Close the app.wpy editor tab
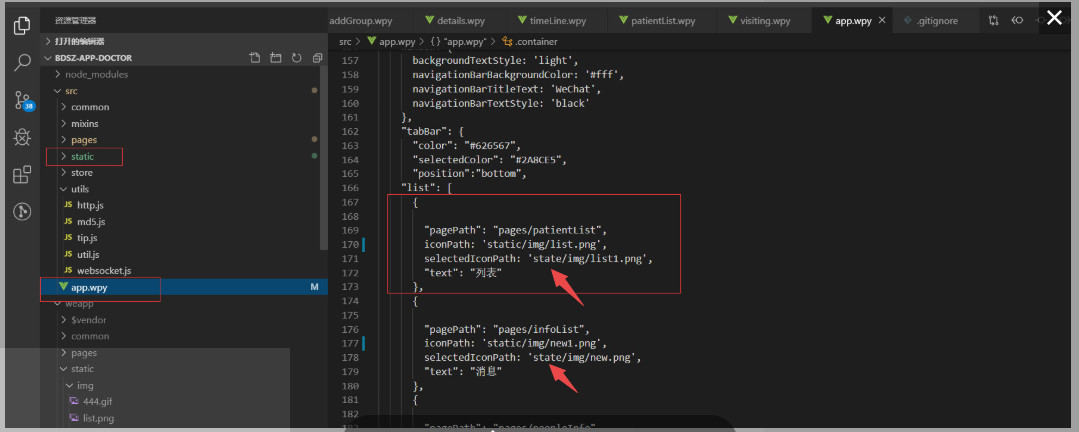The width and height of the screenshot is (1079, 432). [x=881, y=20]
